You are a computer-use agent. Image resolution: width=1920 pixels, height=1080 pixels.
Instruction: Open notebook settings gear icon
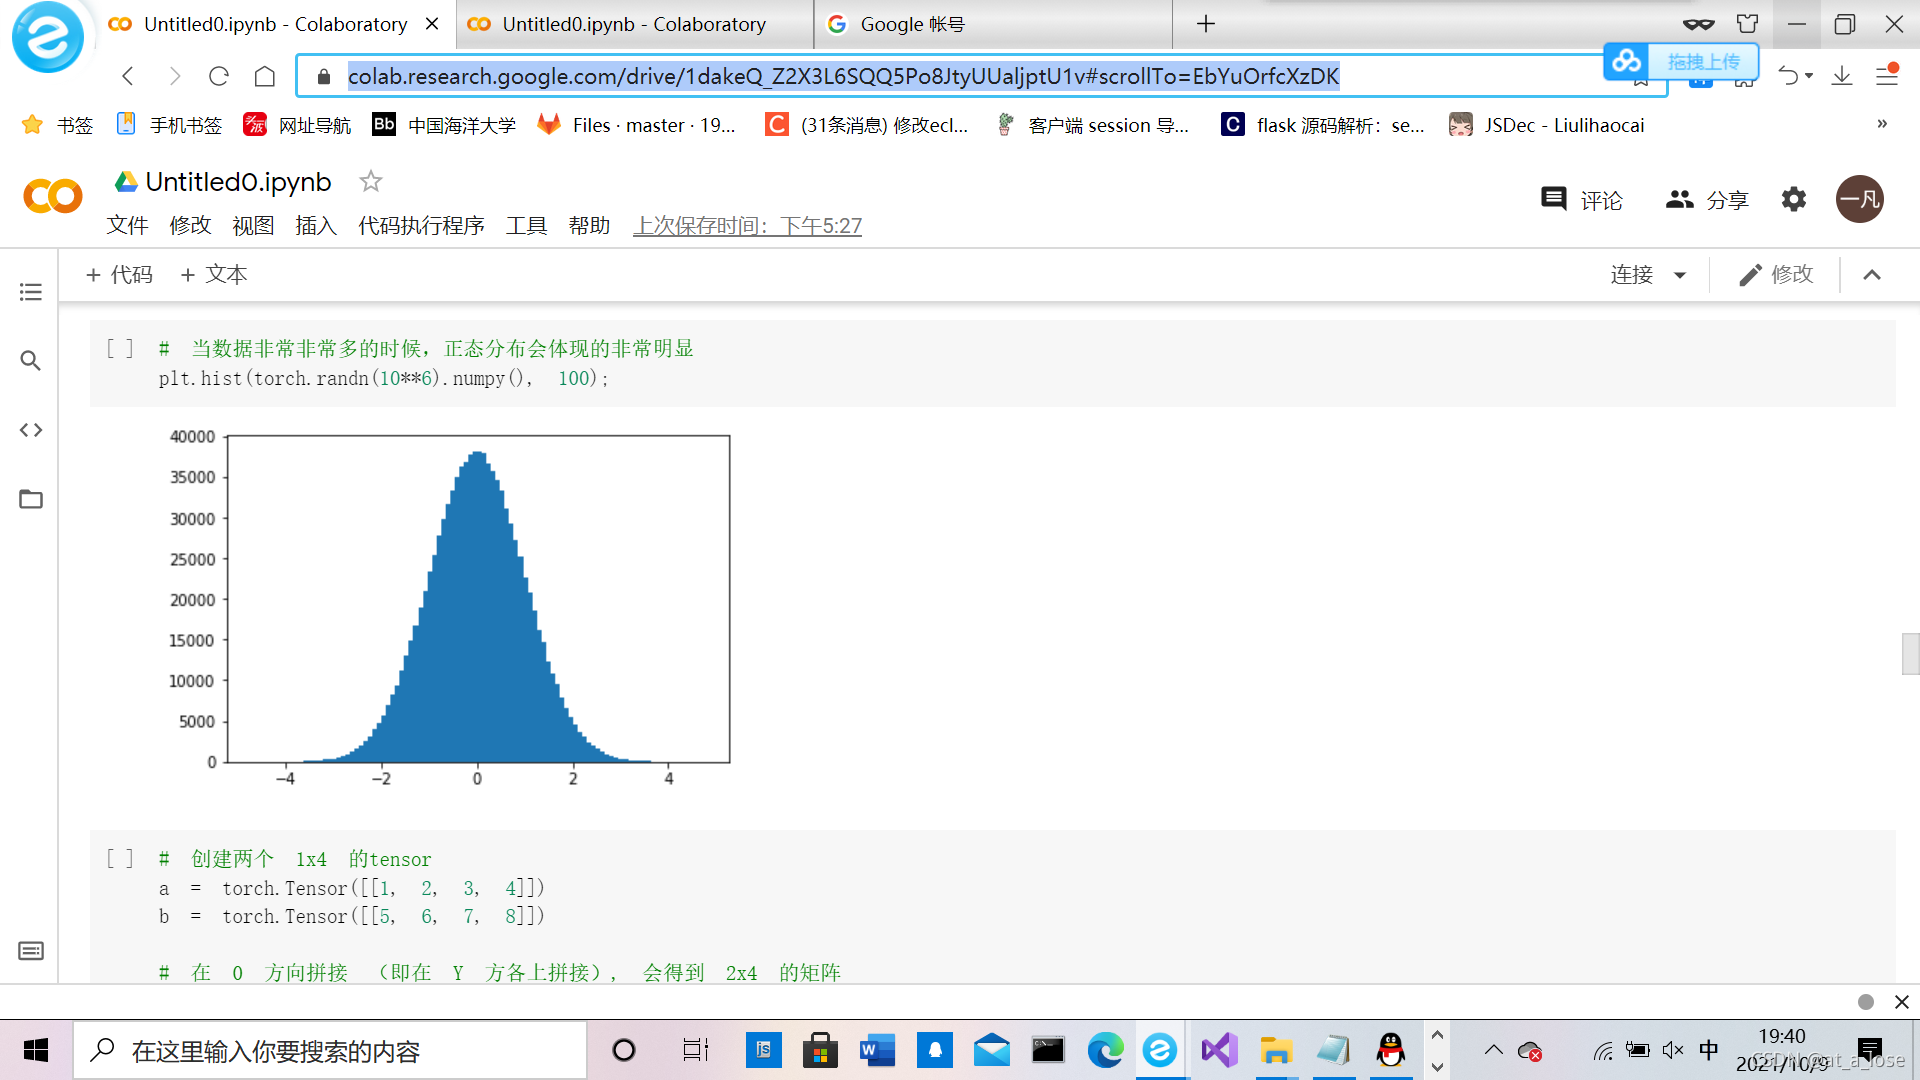1794,199
